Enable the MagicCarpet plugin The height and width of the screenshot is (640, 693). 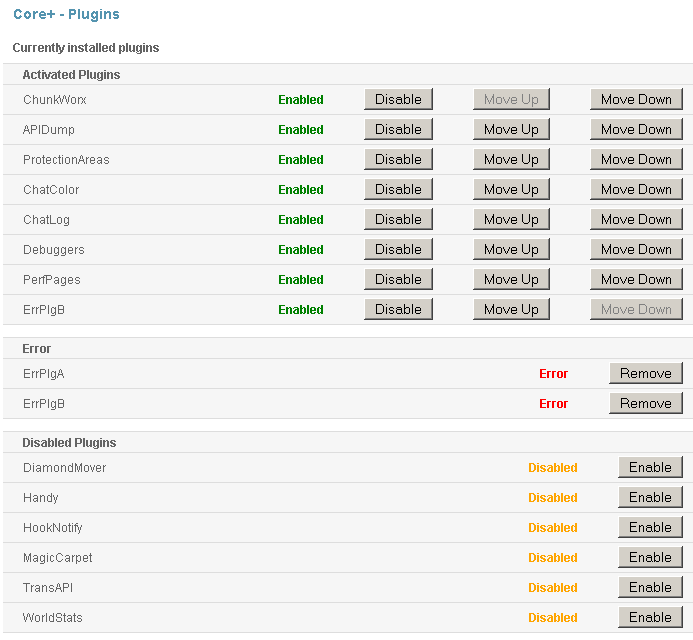pos(650,557)
